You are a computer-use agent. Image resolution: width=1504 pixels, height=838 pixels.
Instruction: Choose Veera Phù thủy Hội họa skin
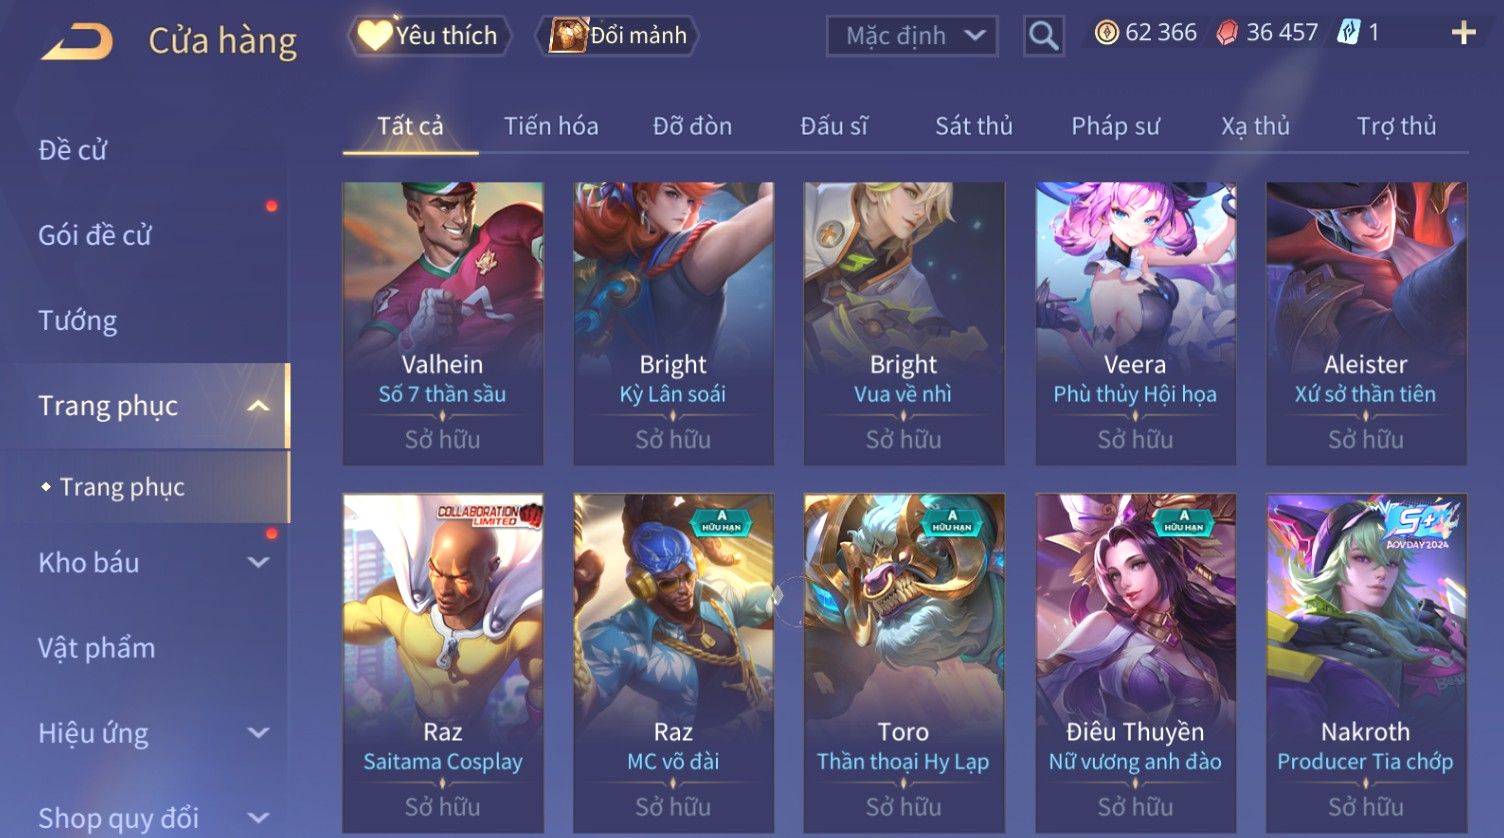coord(1135,323)
